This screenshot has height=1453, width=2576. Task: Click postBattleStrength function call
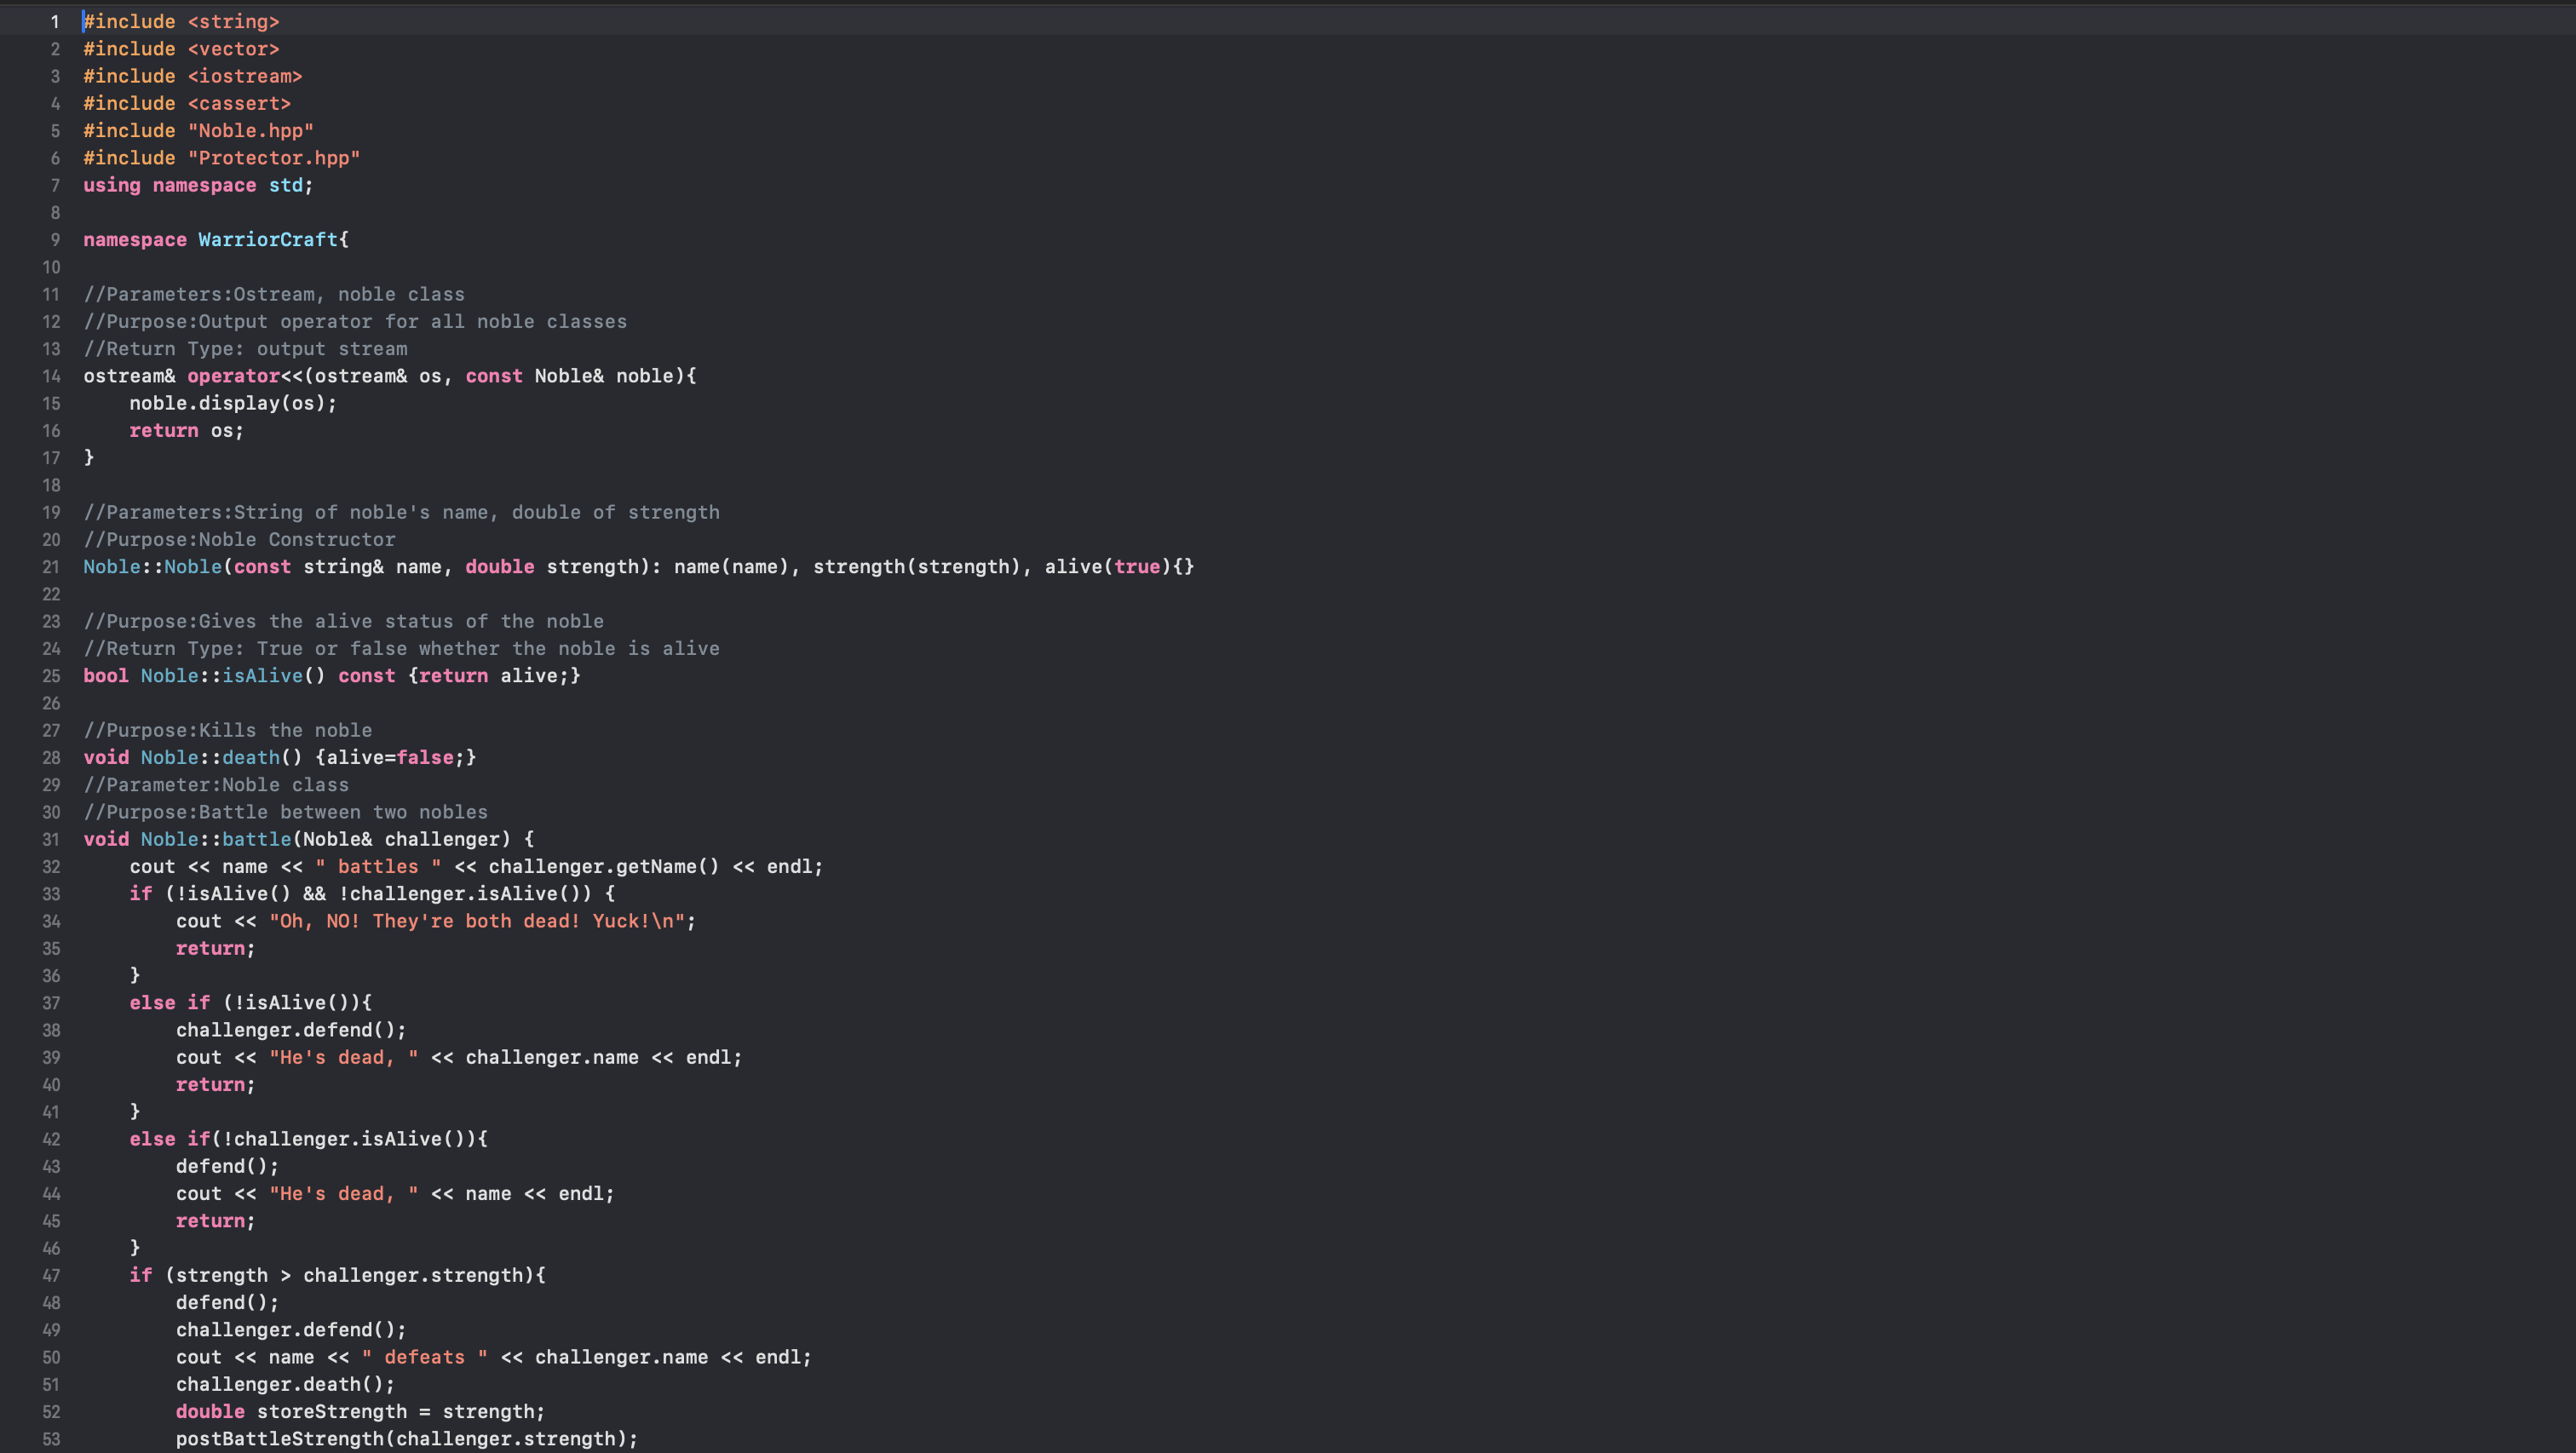280,1439
